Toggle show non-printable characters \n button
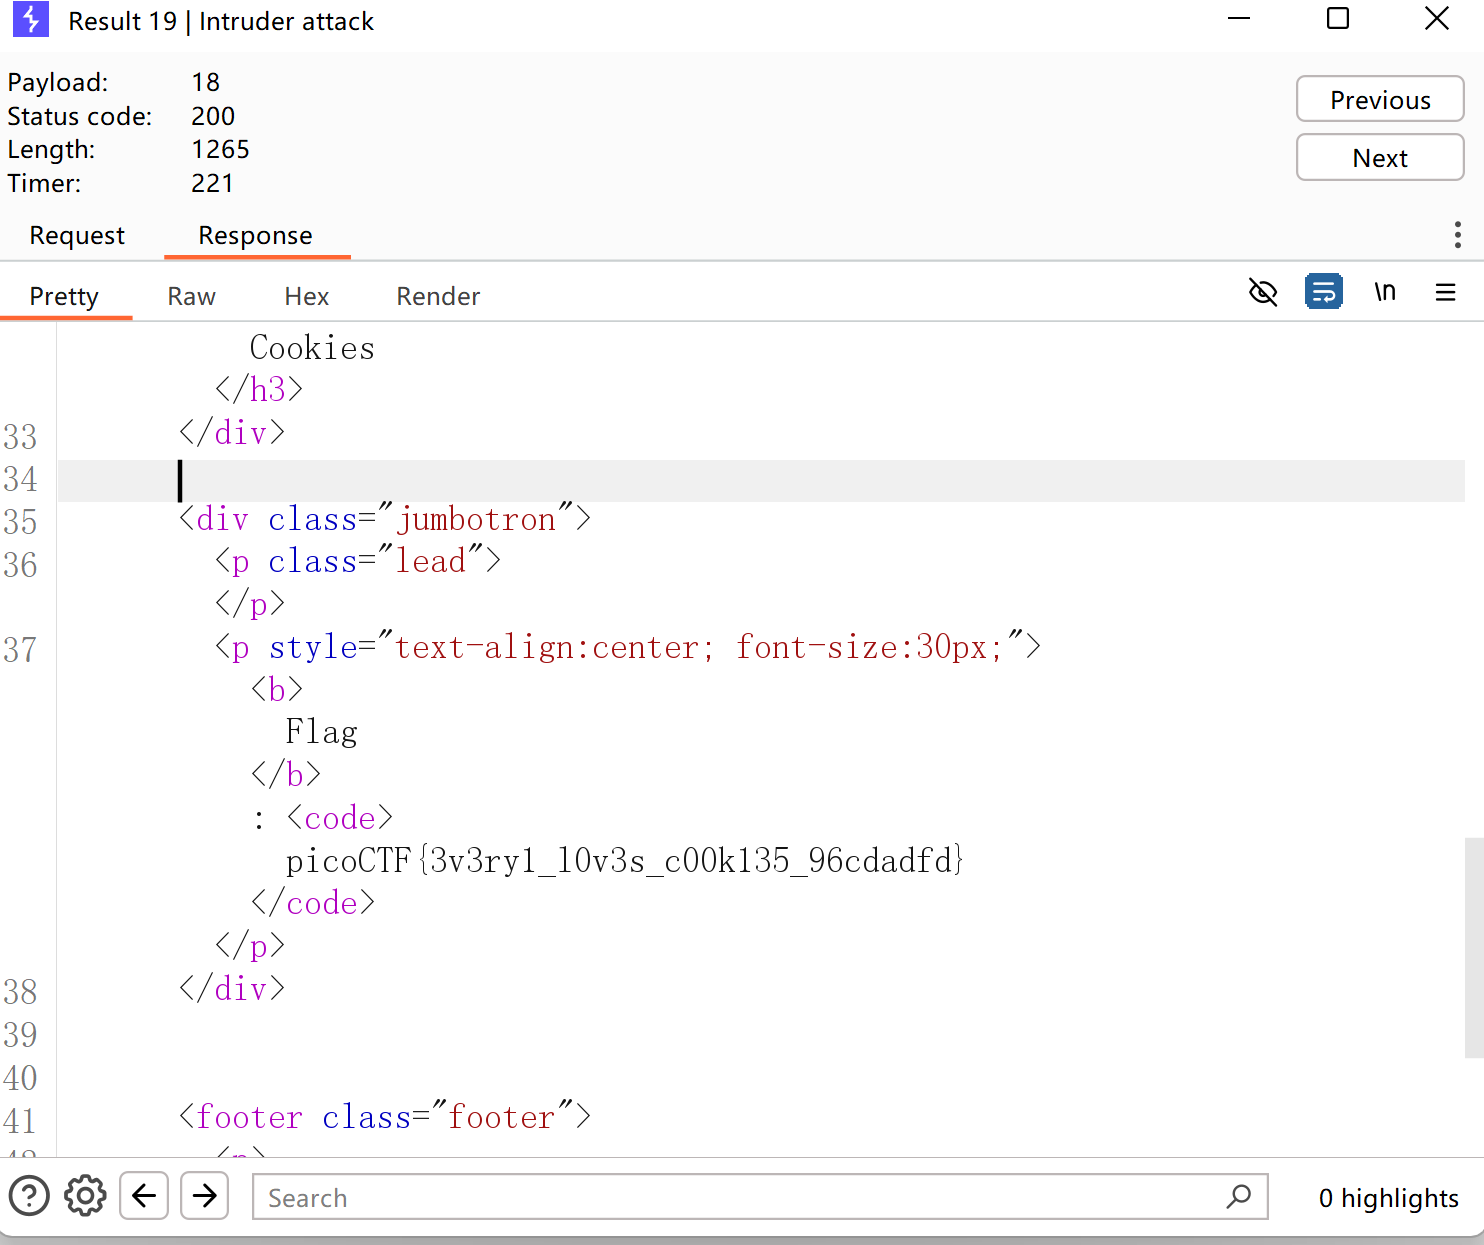Screen dimensions: 1484x1245 pos(1385,292)
